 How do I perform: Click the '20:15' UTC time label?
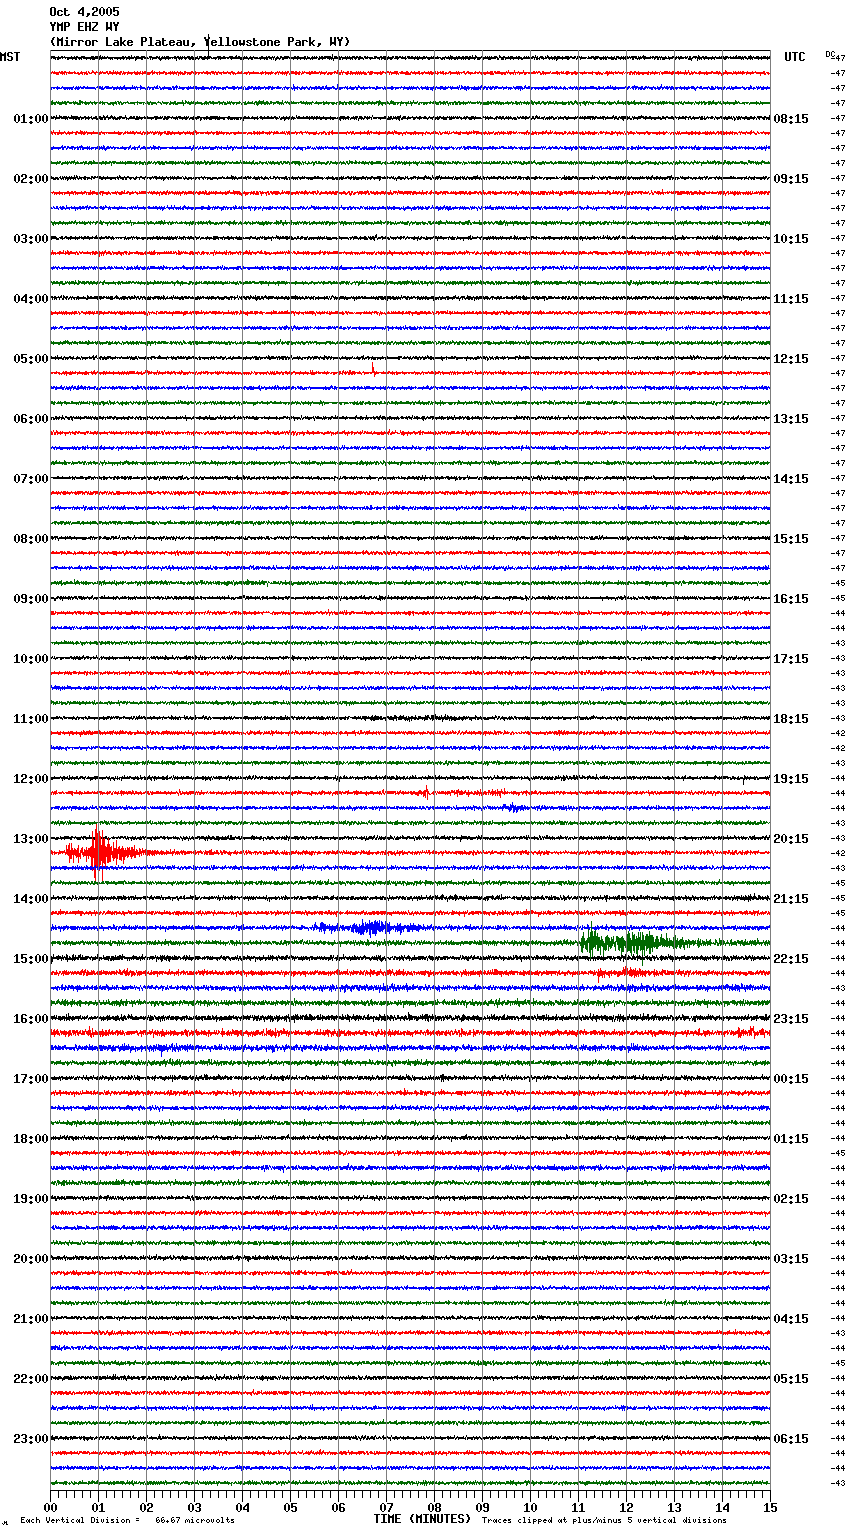(791, 839)
